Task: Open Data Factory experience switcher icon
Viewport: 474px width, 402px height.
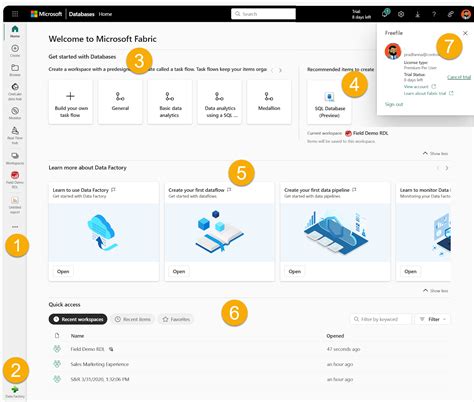Action: (x=15, y=392)
